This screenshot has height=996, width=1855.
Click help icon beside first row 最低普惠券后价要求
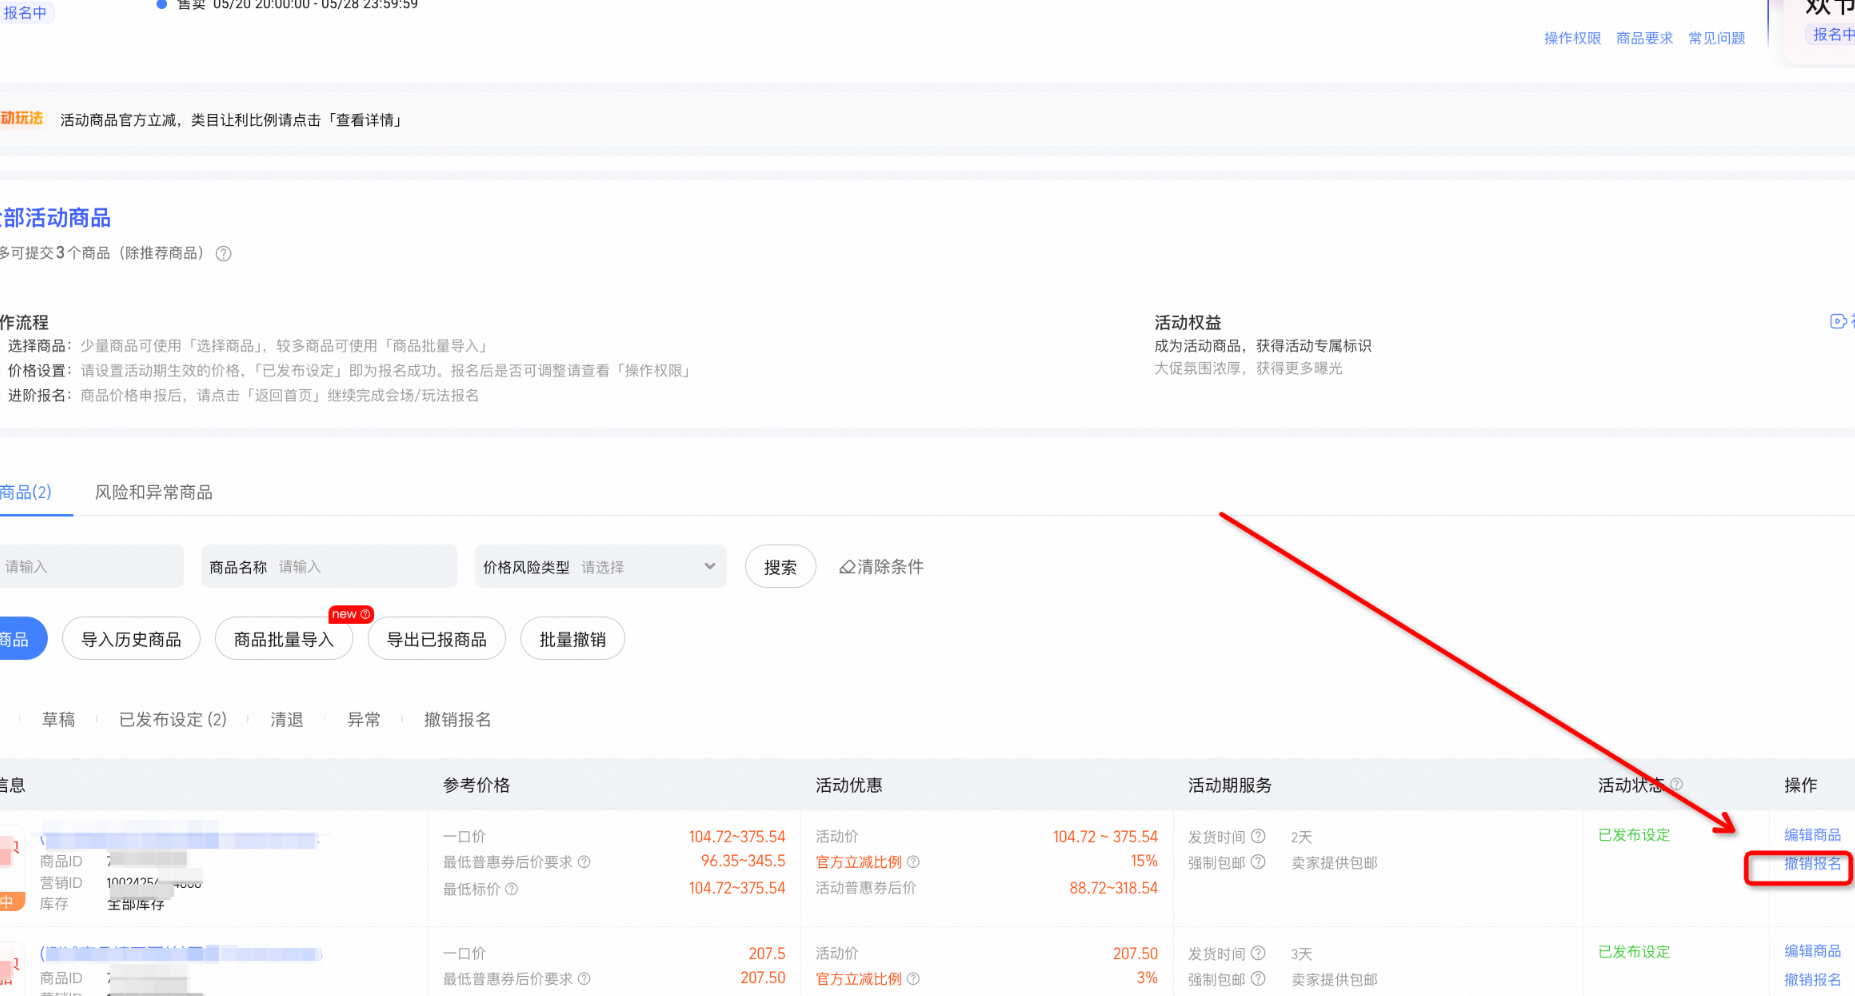(584, 862)
